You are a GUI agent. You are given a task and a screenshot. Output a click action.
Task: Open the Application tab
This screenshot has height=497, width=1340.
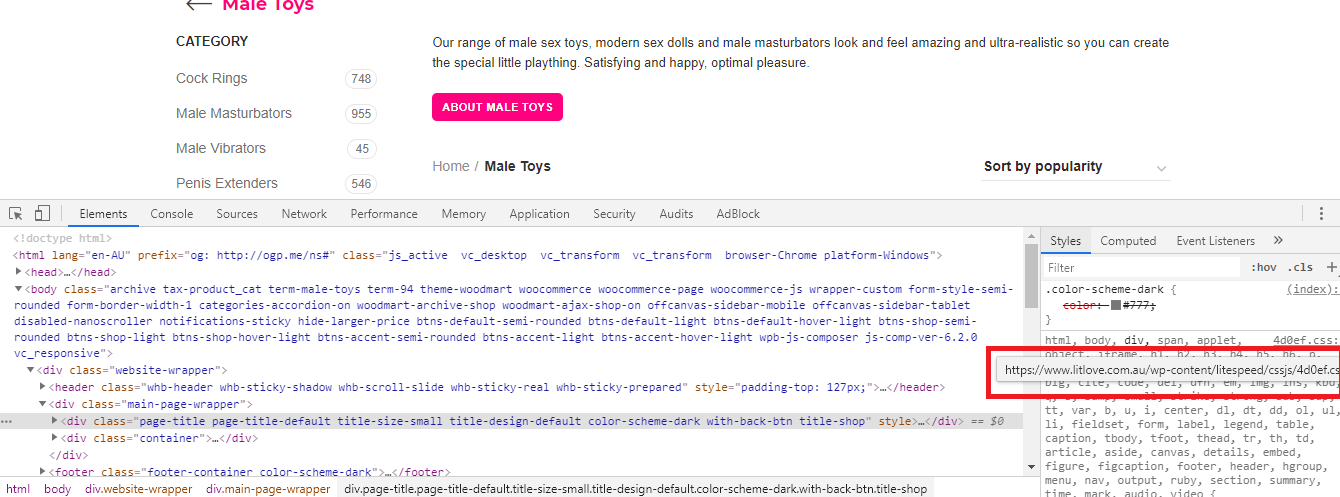tap(539, 214)
